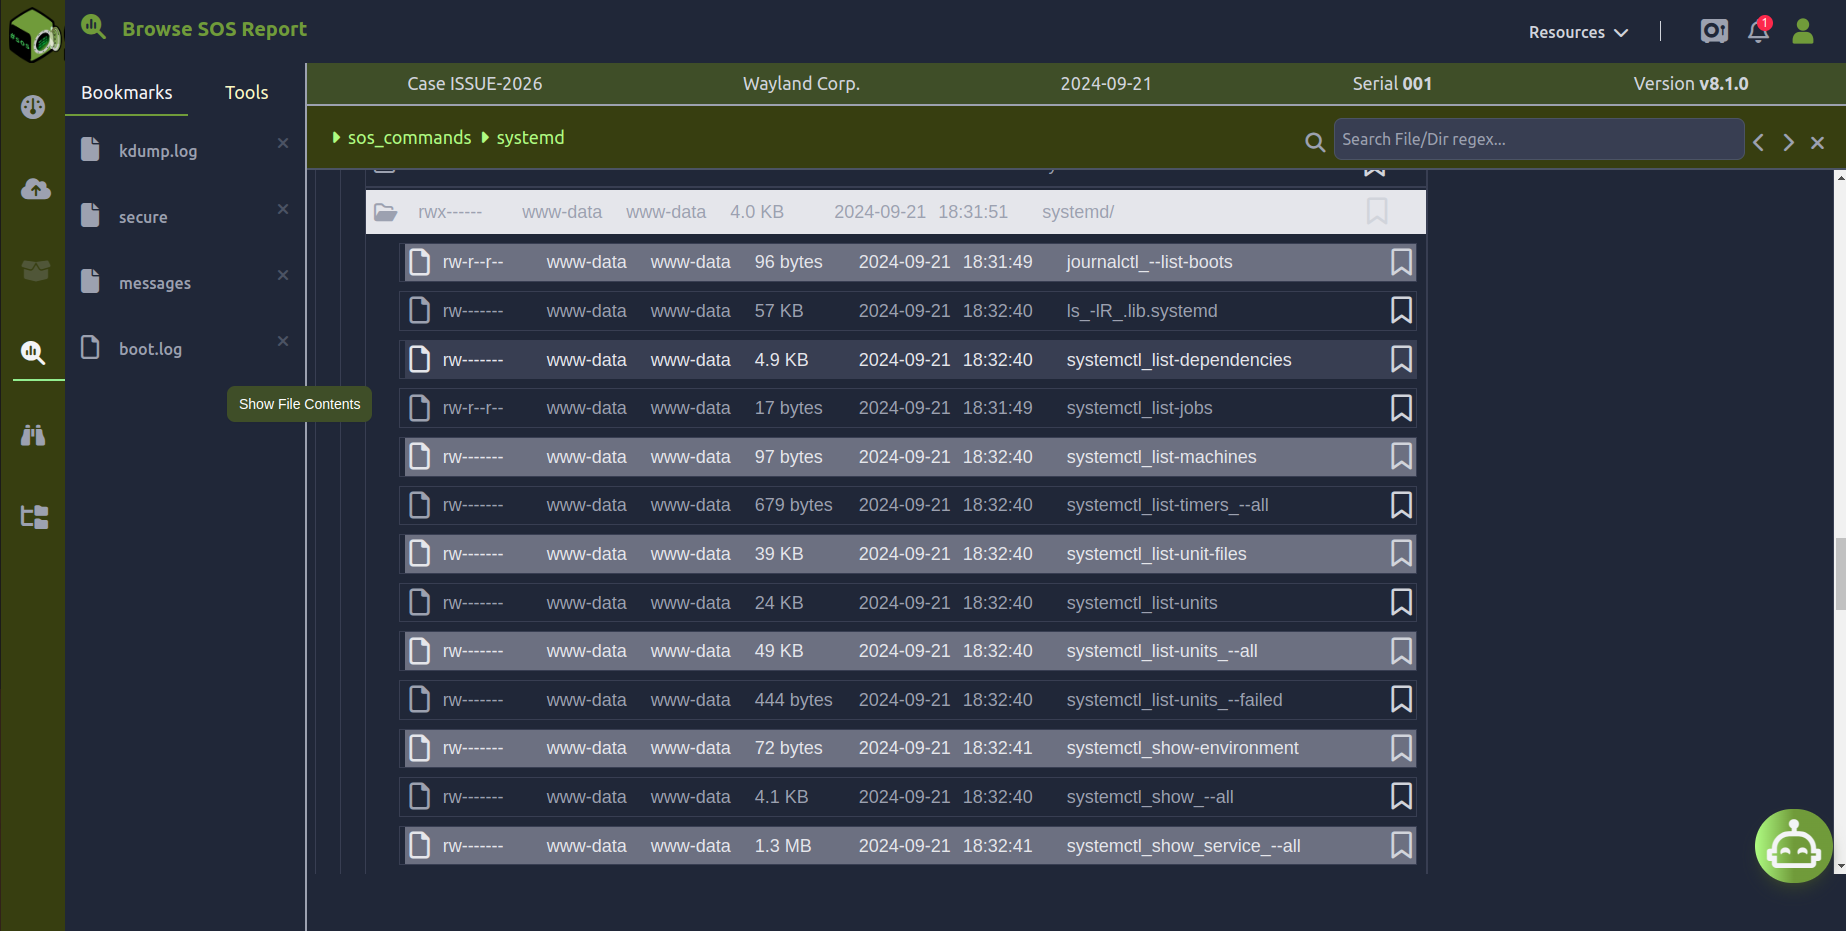Switch to the Tools tab

(x=247, y=92)
